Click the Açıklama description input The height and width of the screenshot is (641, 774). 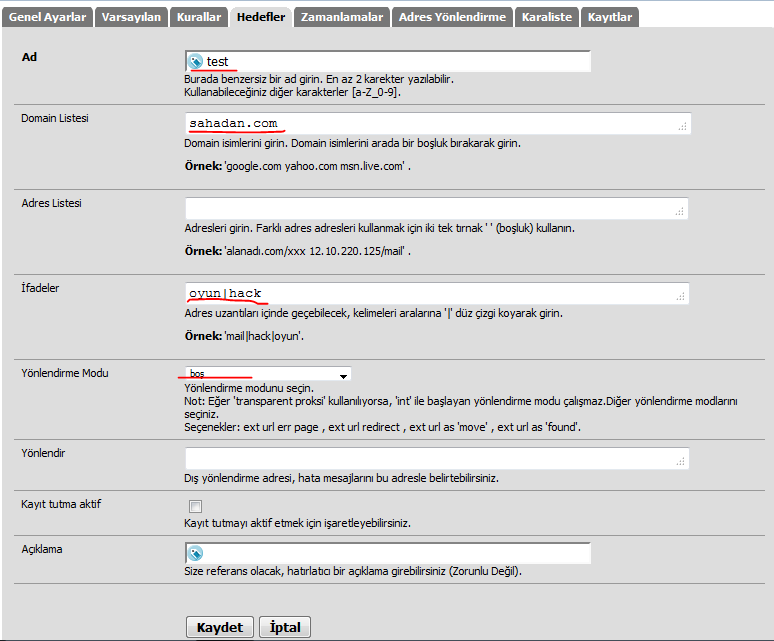click(388, 553)
